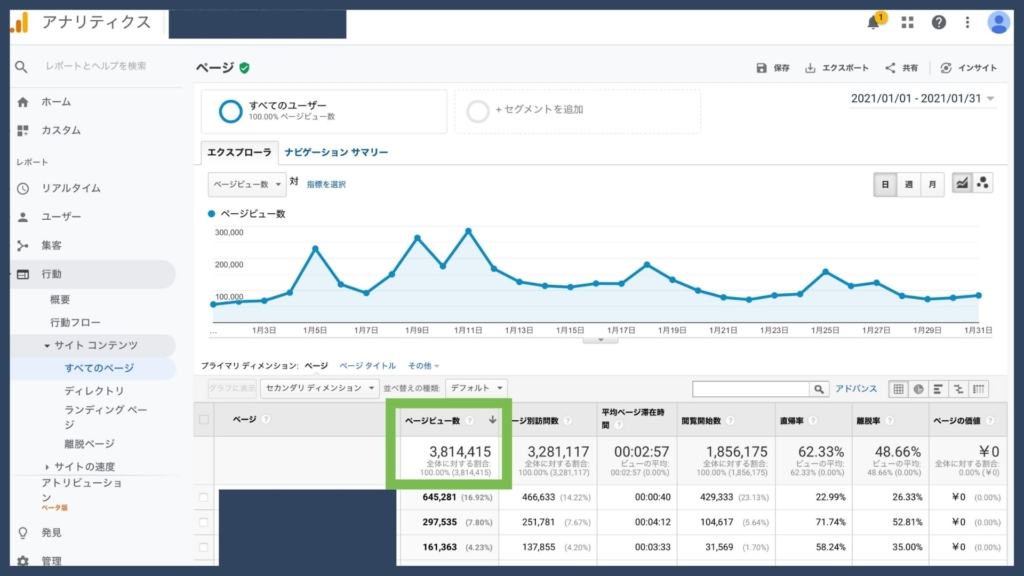The image size is (1024, 576).
Task: Click アドバンス filter link
Action: [x=856, y=389]
